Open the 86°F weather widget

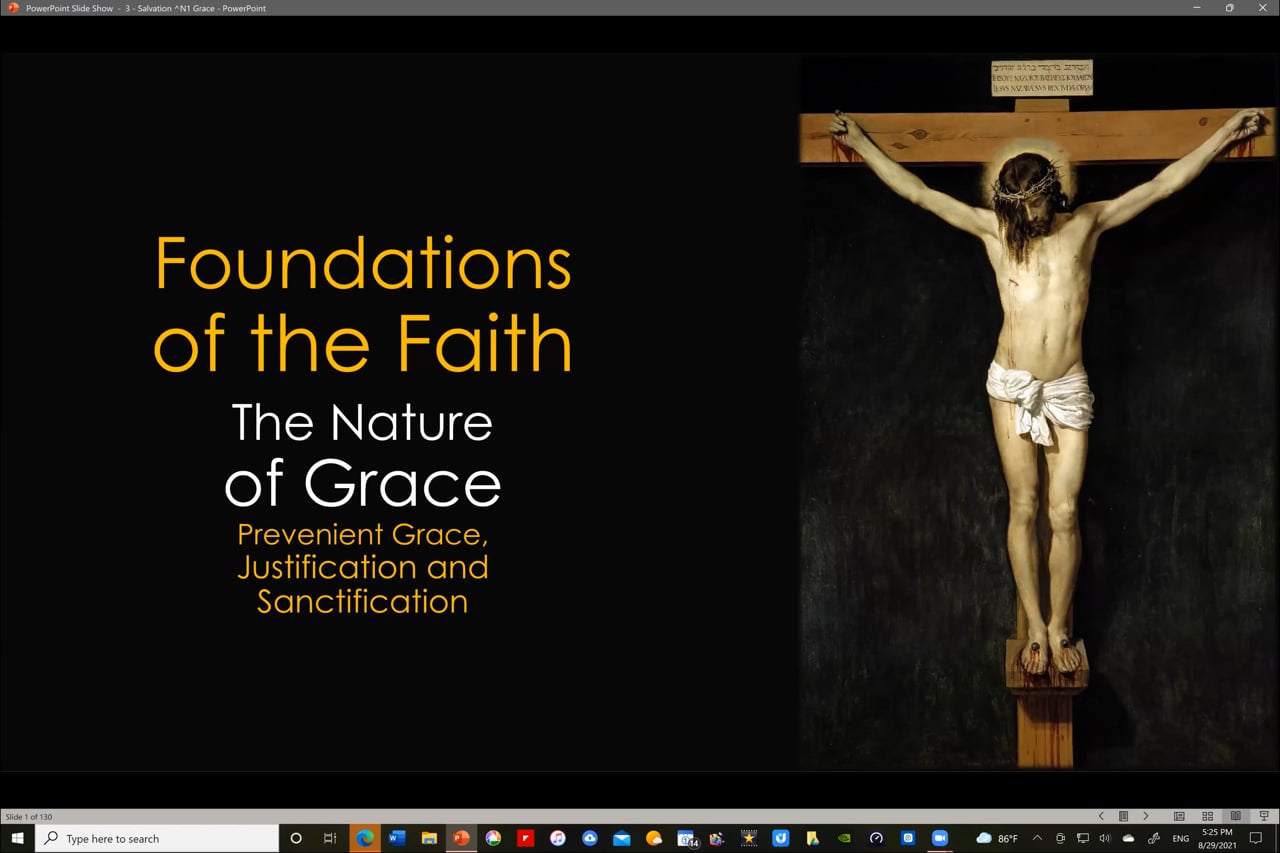tap(997, 838)
